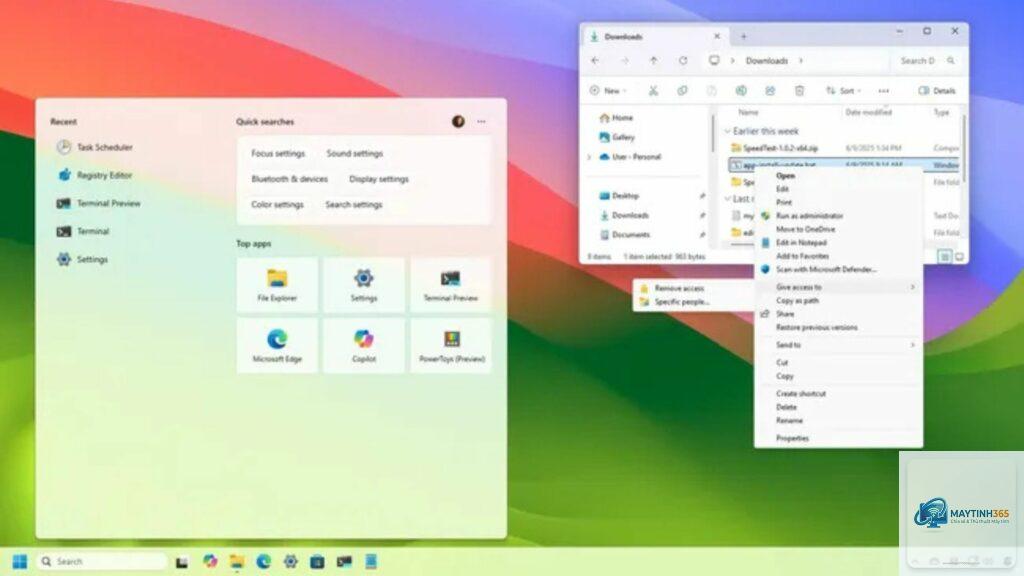
Task: Click the Explorer Search Downloads field
Action: tap(926, 60)
